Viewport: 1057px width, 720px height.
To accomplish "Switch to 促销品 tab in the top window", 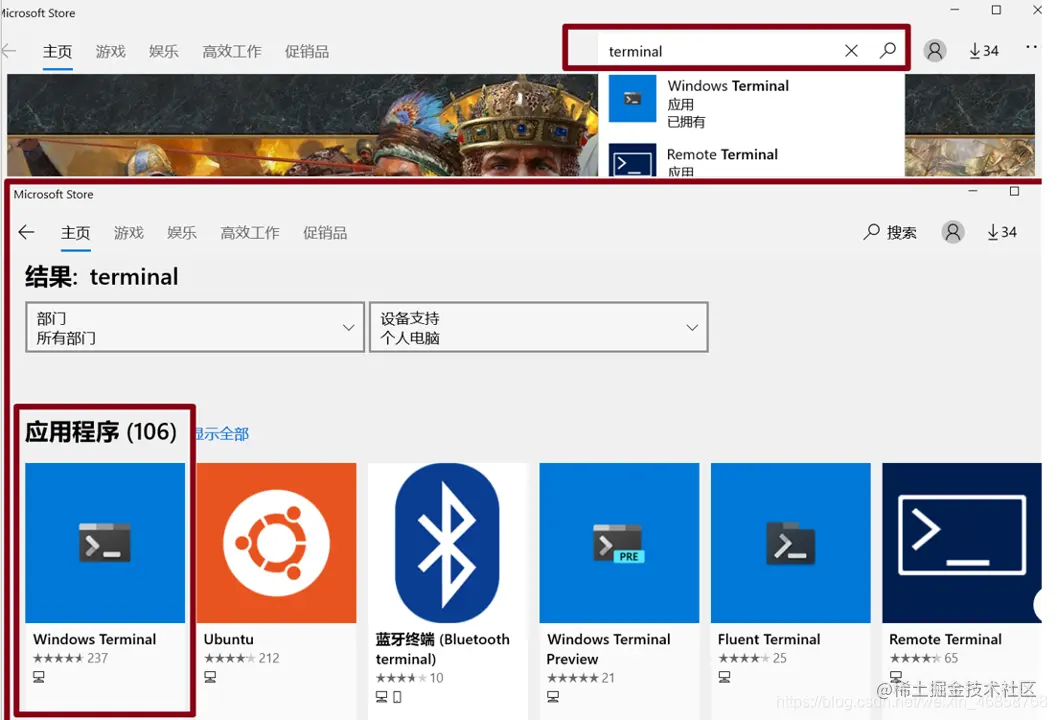I will (307, 52).
